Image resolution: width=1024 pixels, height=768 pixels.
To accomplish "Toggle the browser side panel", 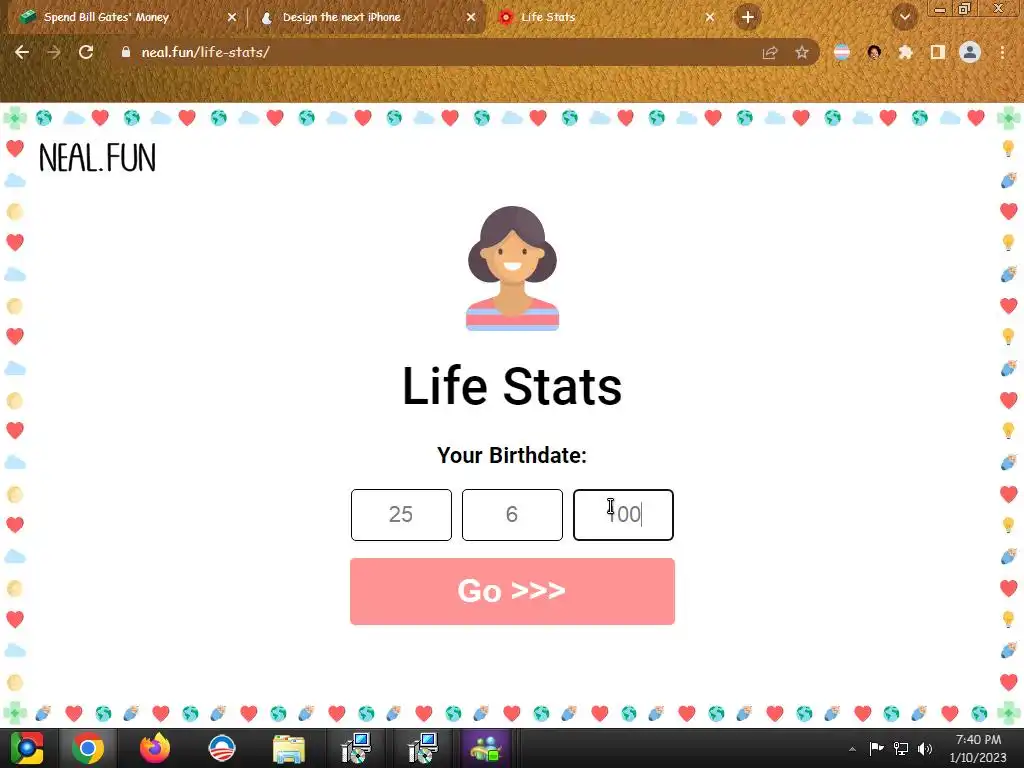I will tap(938, 52).
